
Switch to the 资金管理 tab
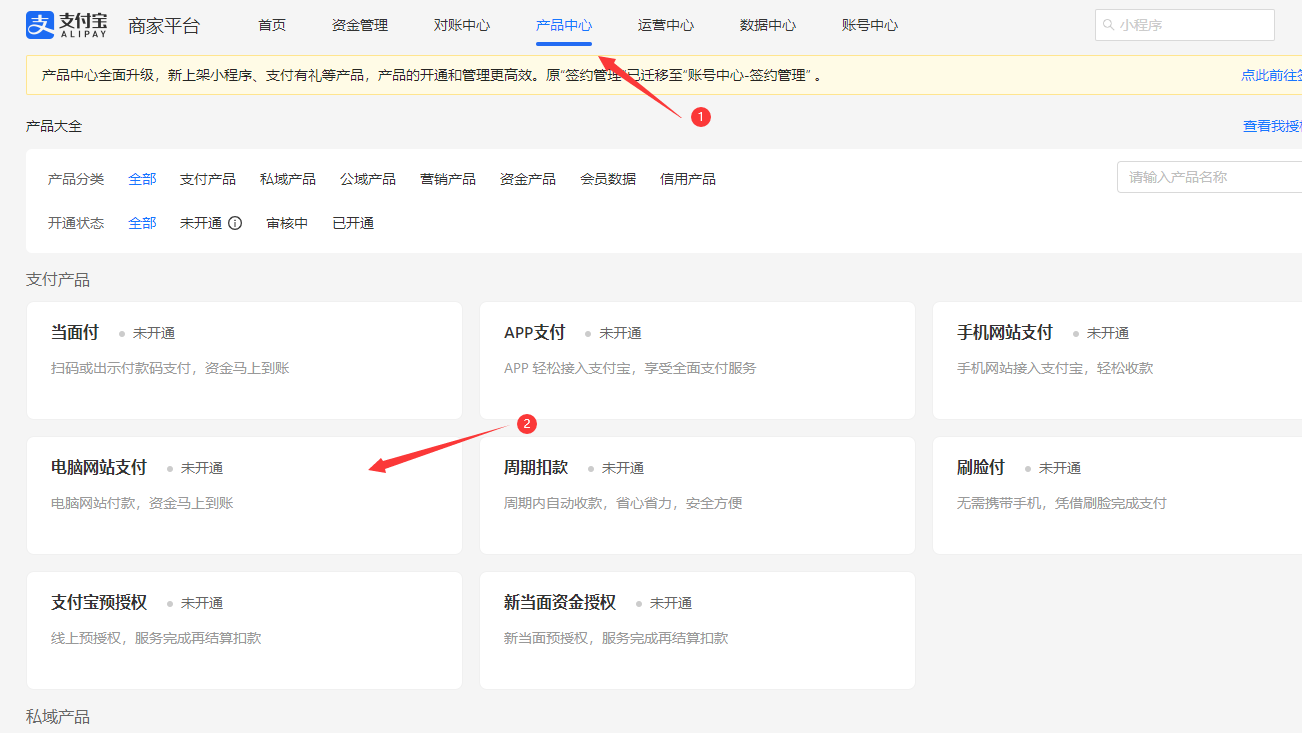[360, 25]
